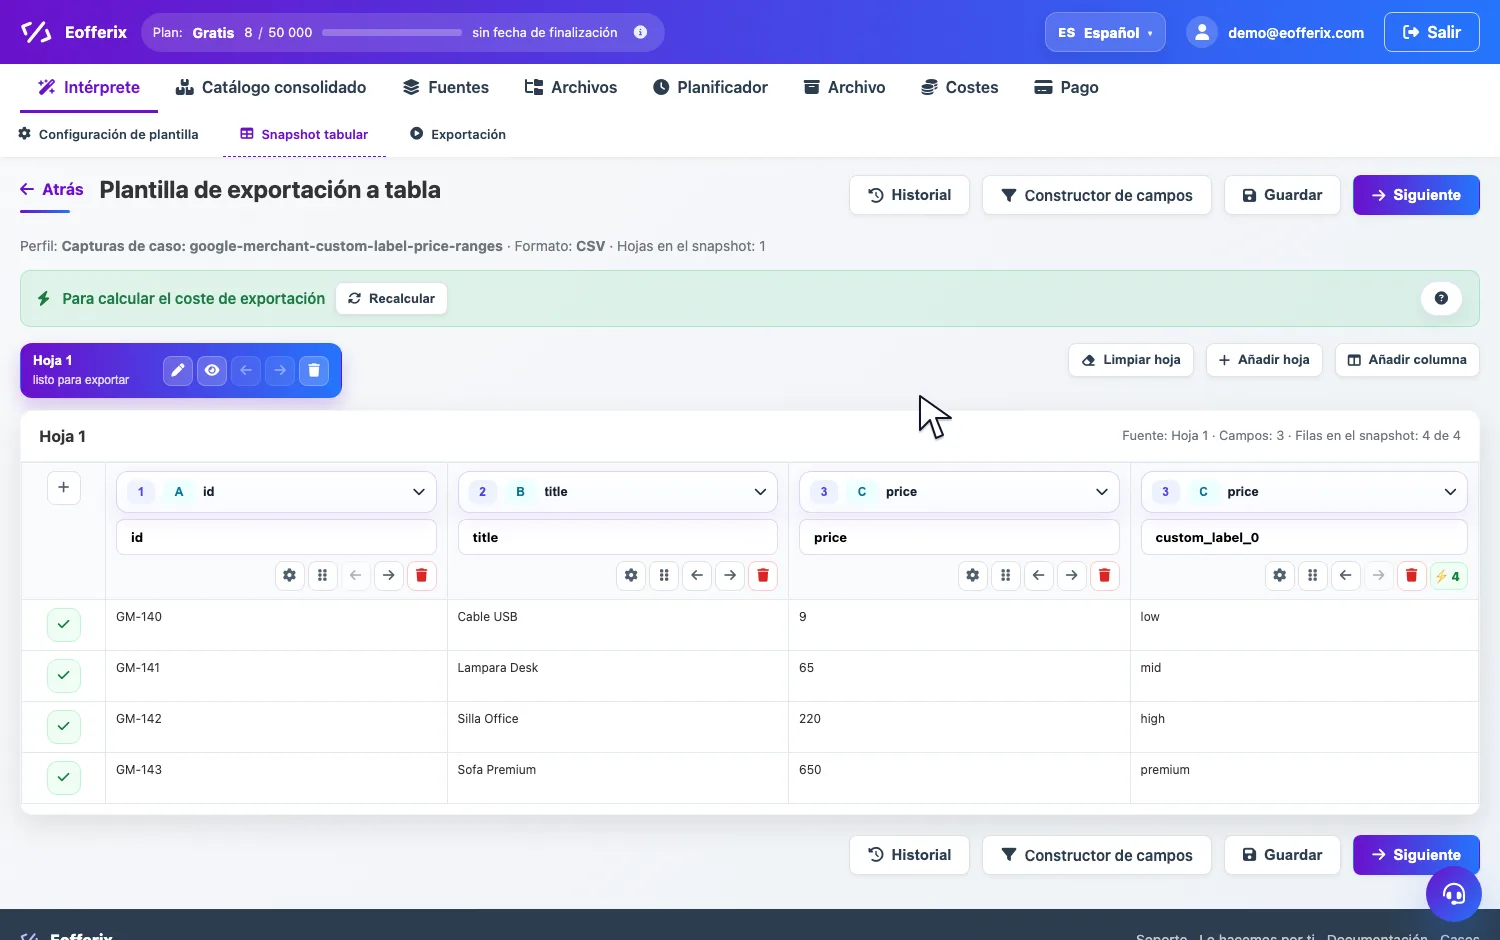The width and height of the screenshot is (1500, 940).
Task: Delete Hoja 1 sheet trash icon
Action: [314, 370]
